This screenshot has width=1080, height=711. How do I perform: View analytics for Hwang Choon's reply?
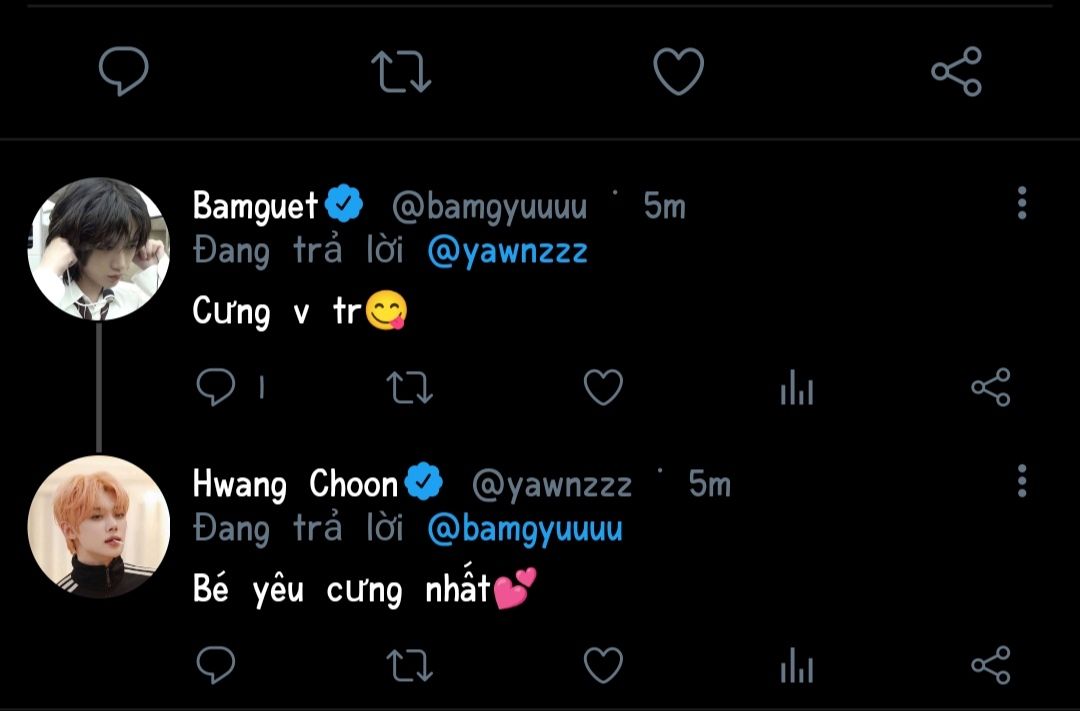(797, 666)
